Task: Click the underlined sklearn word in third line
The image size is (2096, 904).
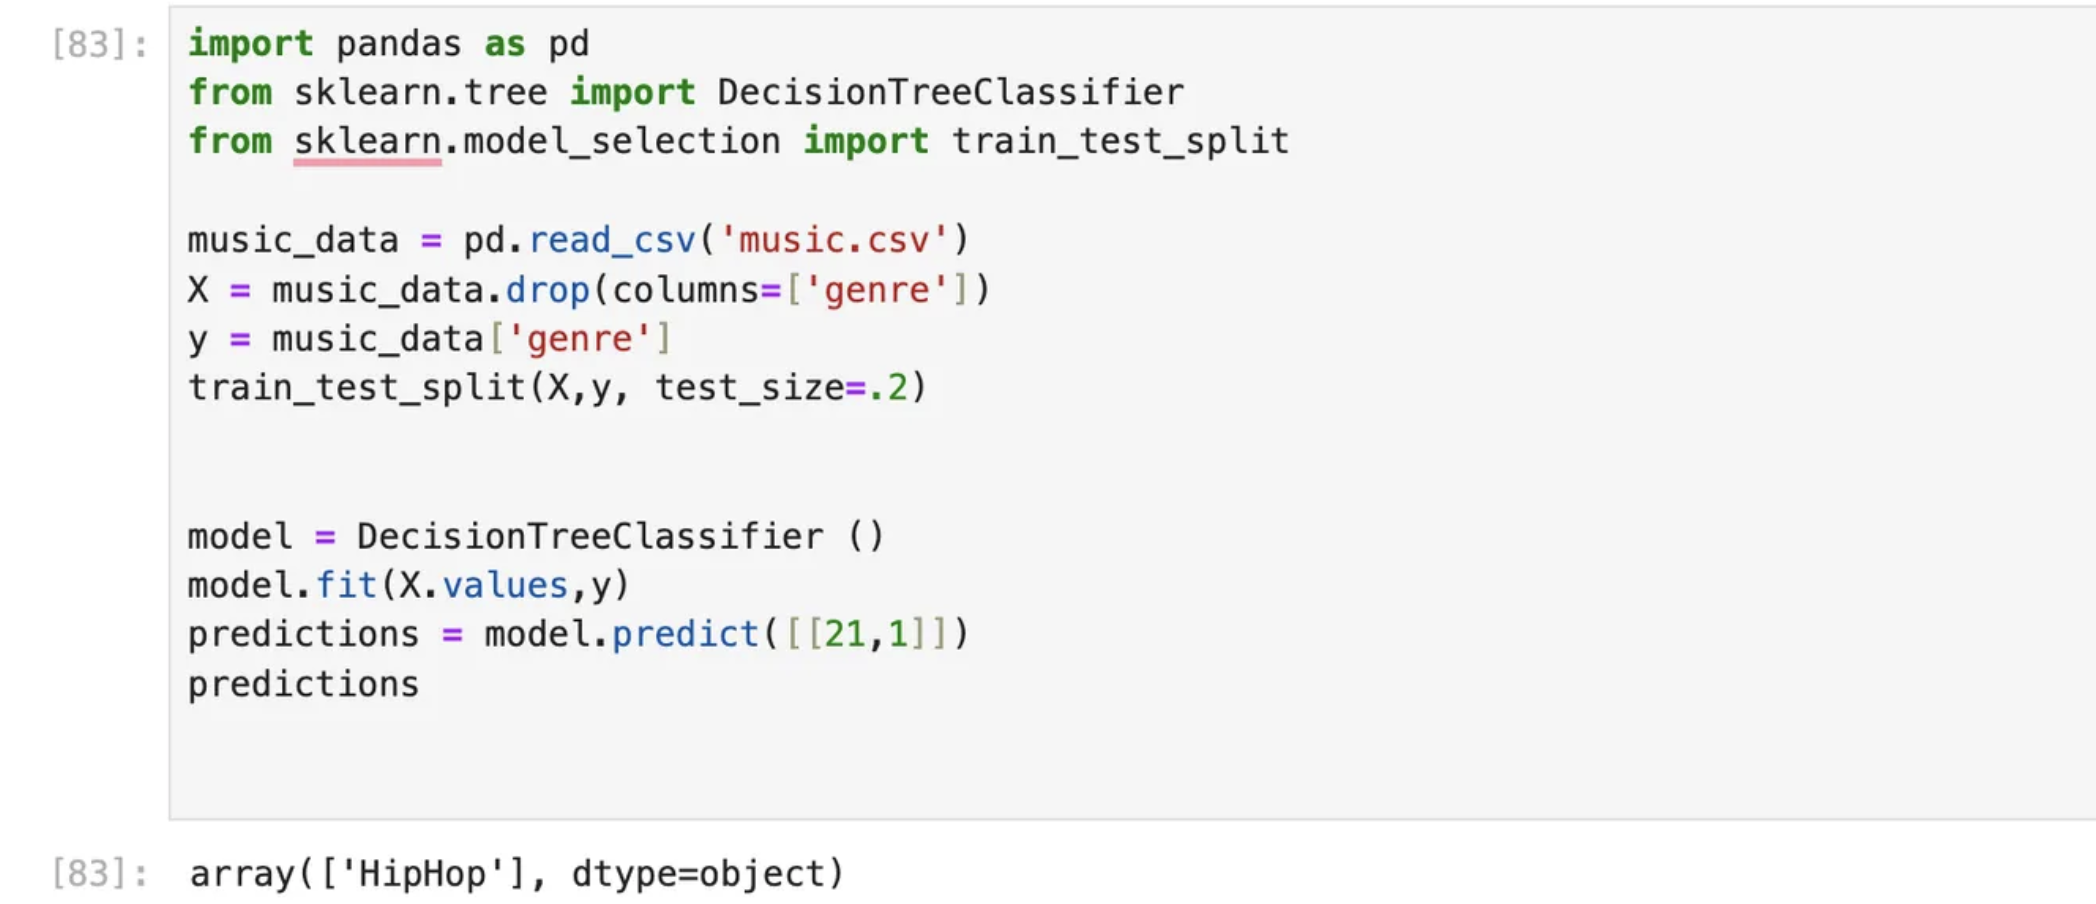Action: coord(367,142)
